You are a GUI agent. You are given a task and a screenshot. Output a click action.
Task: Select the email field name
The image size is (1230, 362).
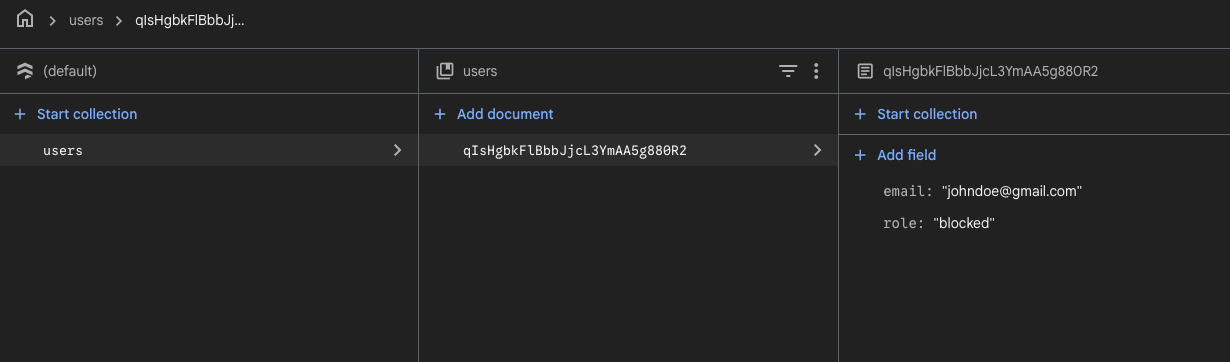coord(907,190)
